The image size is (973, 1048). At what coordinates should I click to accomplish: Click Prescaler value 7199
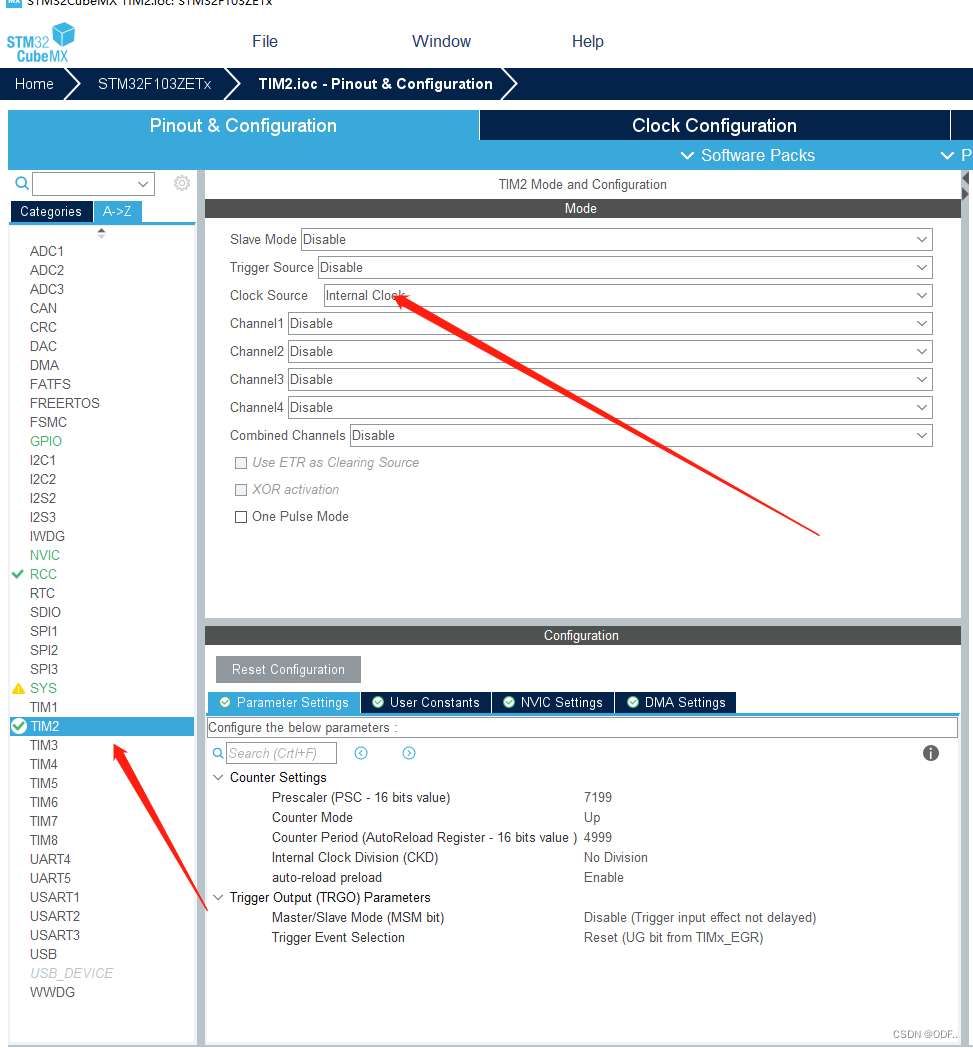pos(597,797)
